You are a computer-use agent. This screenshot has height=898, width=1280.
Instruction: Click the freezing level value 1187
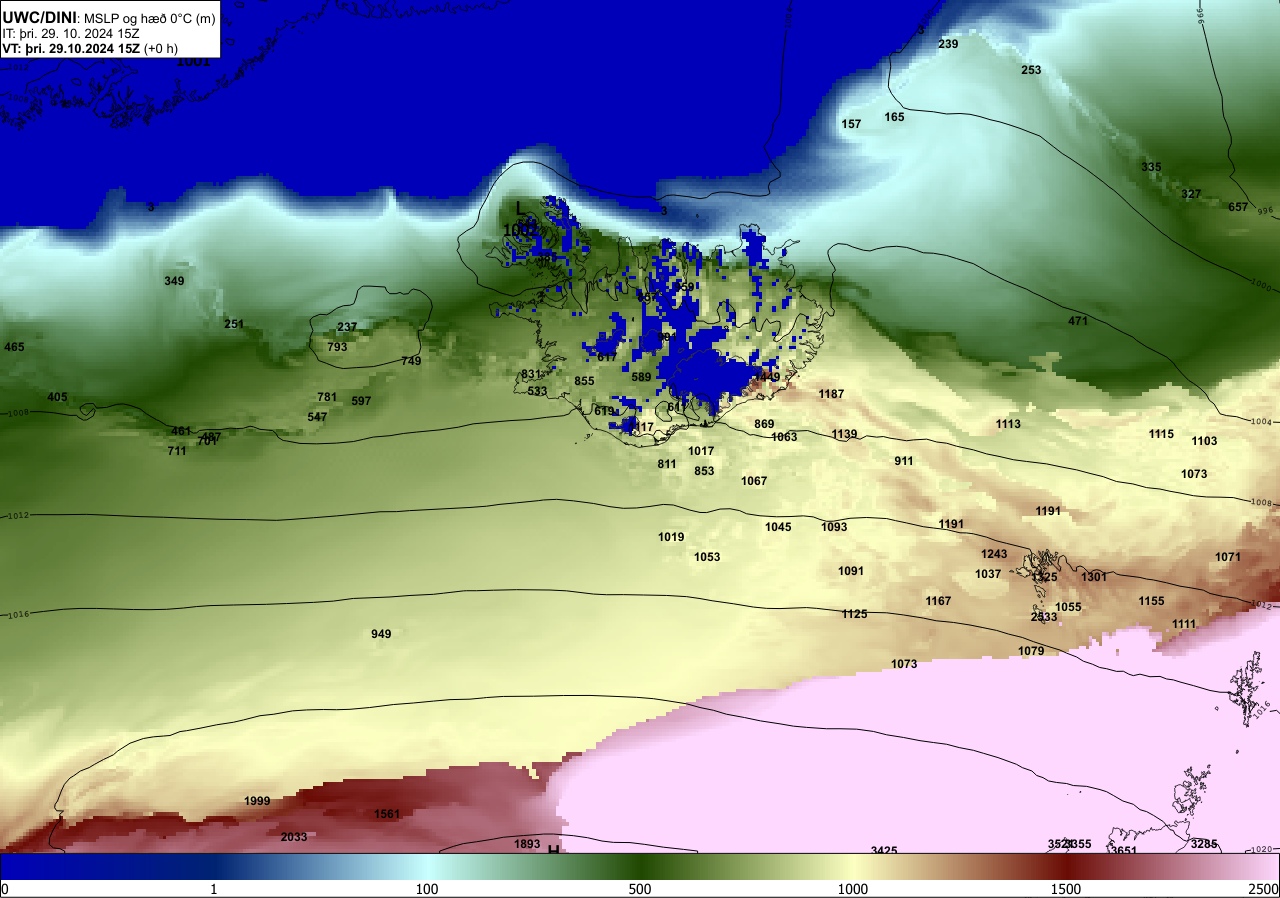point(831,394)
